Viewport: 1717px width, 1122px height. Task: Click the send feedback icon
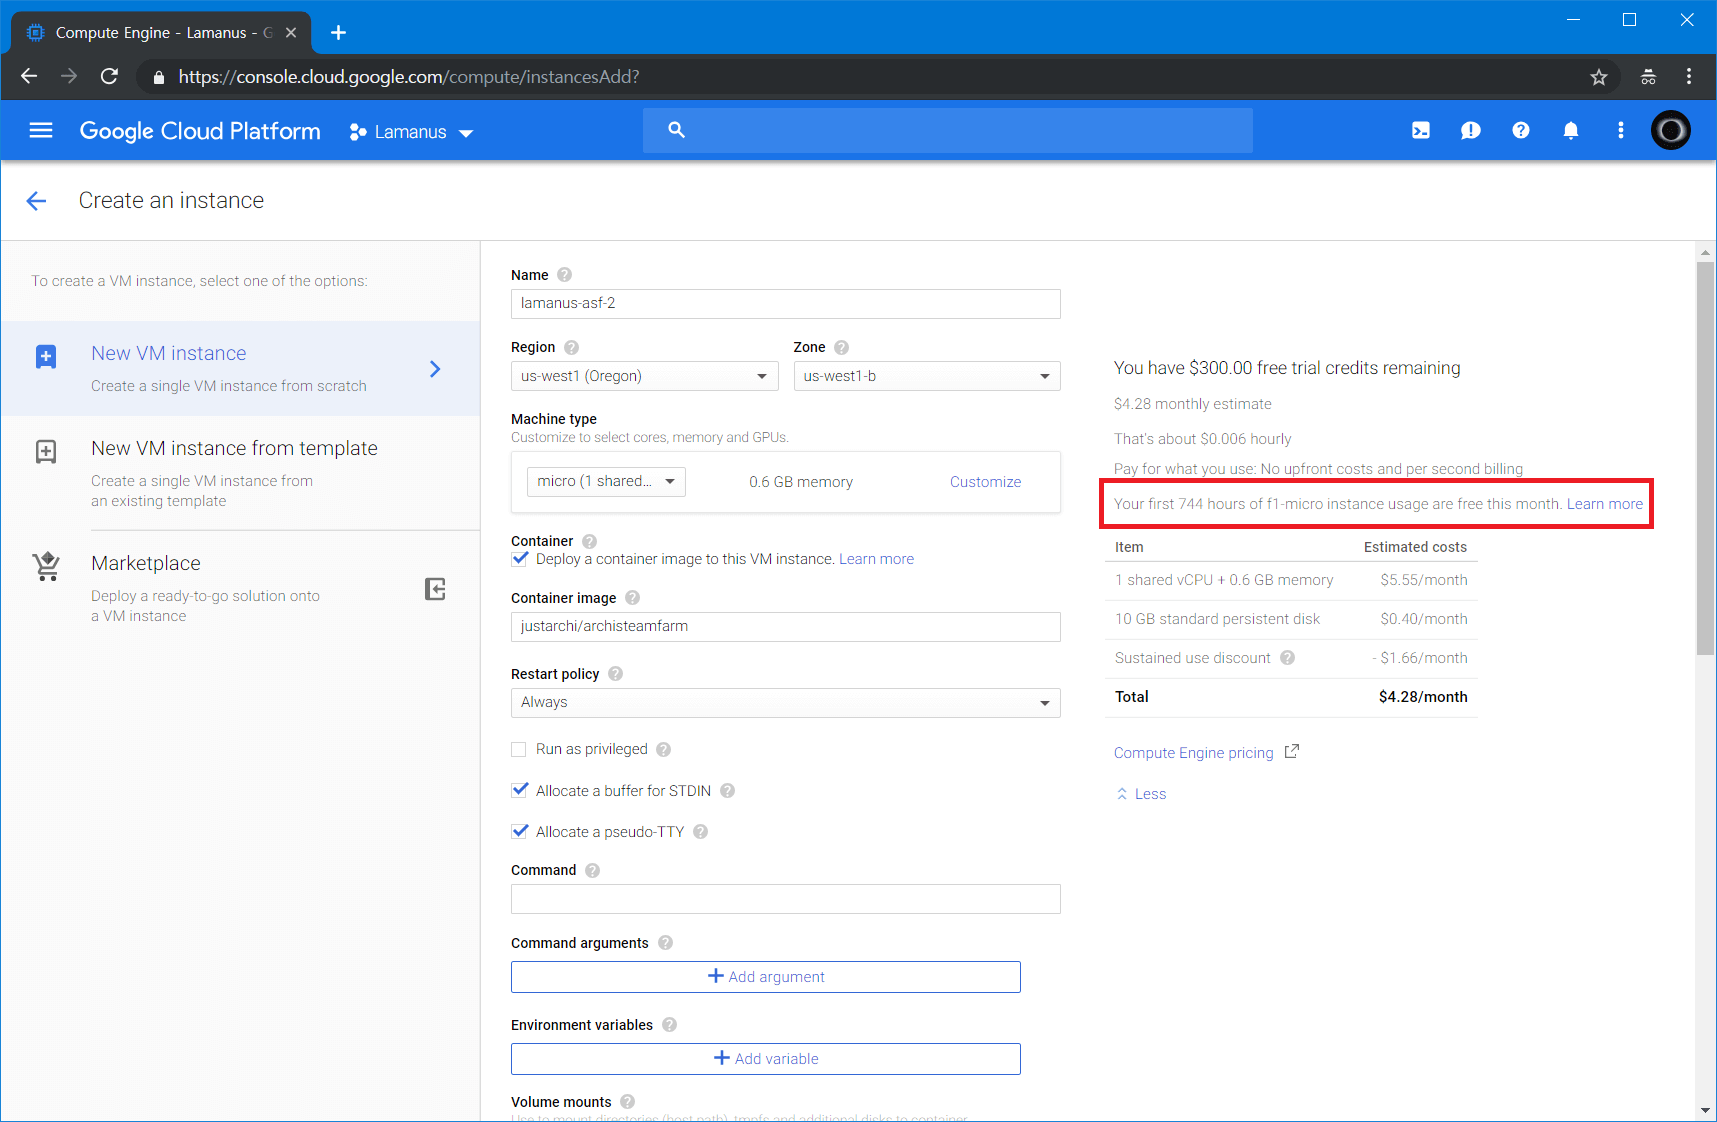tap(1470, 131)
